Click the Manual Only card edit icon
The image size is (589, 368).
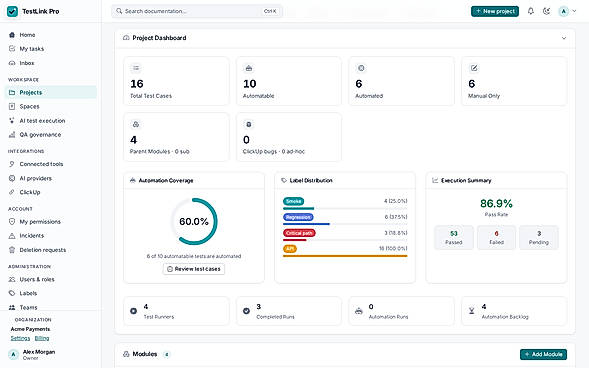[474, 68]
